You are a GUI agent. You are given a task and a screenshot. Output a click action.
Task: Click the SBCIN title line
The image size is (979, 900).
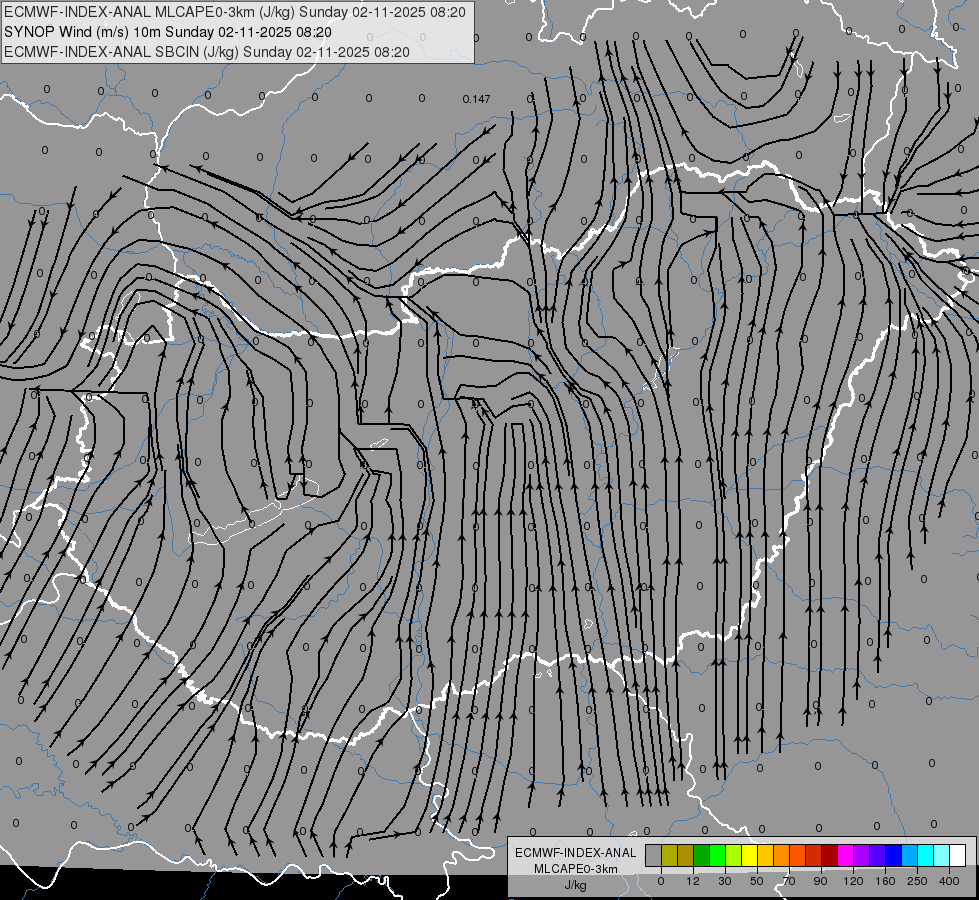(207, 52)
